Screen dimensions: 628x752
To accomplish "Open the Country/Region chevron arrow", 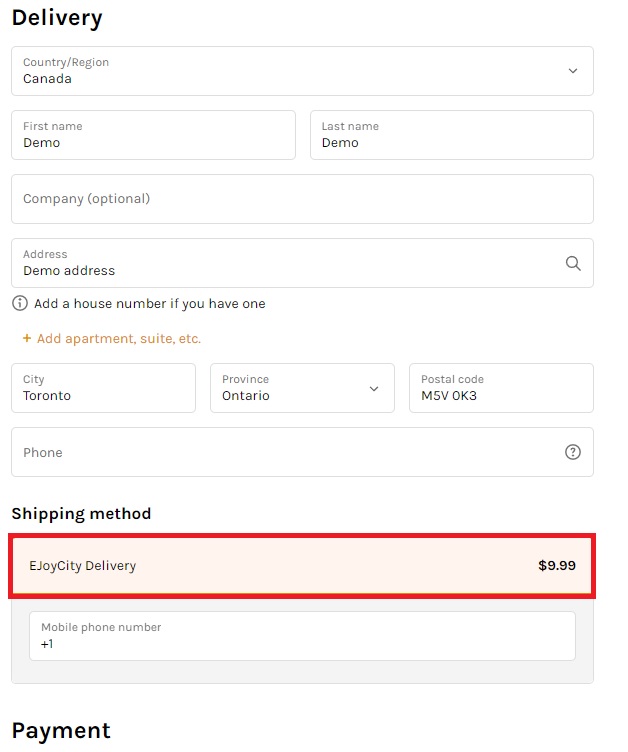I will click(573, 71).
